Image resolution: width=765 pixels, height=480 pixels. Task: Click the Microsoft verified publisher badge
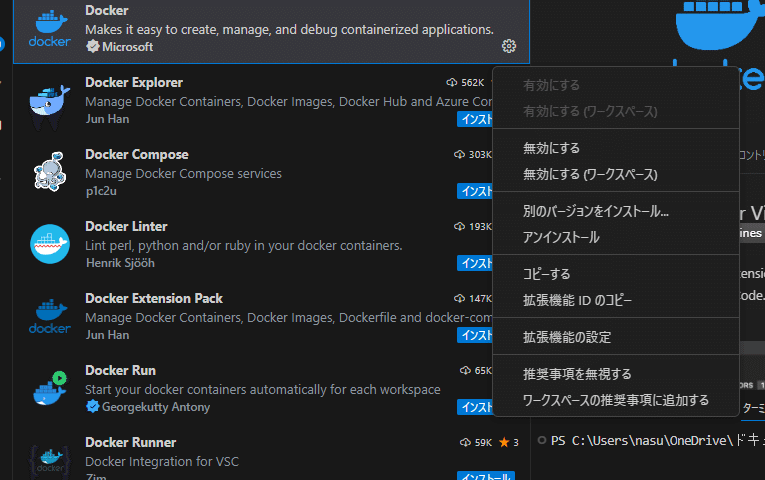click(x=93, y=47)
